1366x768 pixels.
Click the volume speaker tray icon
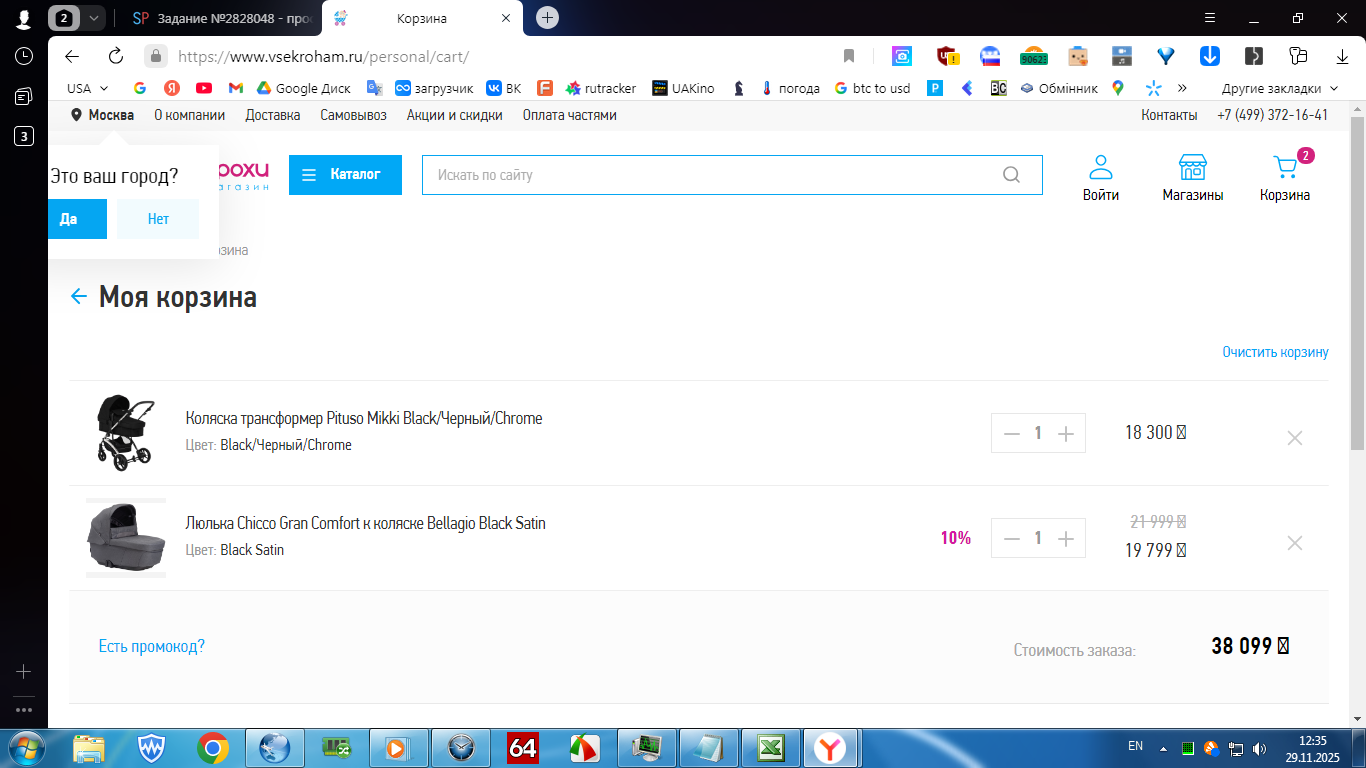pyautogui.click(x=1260, y=748)
